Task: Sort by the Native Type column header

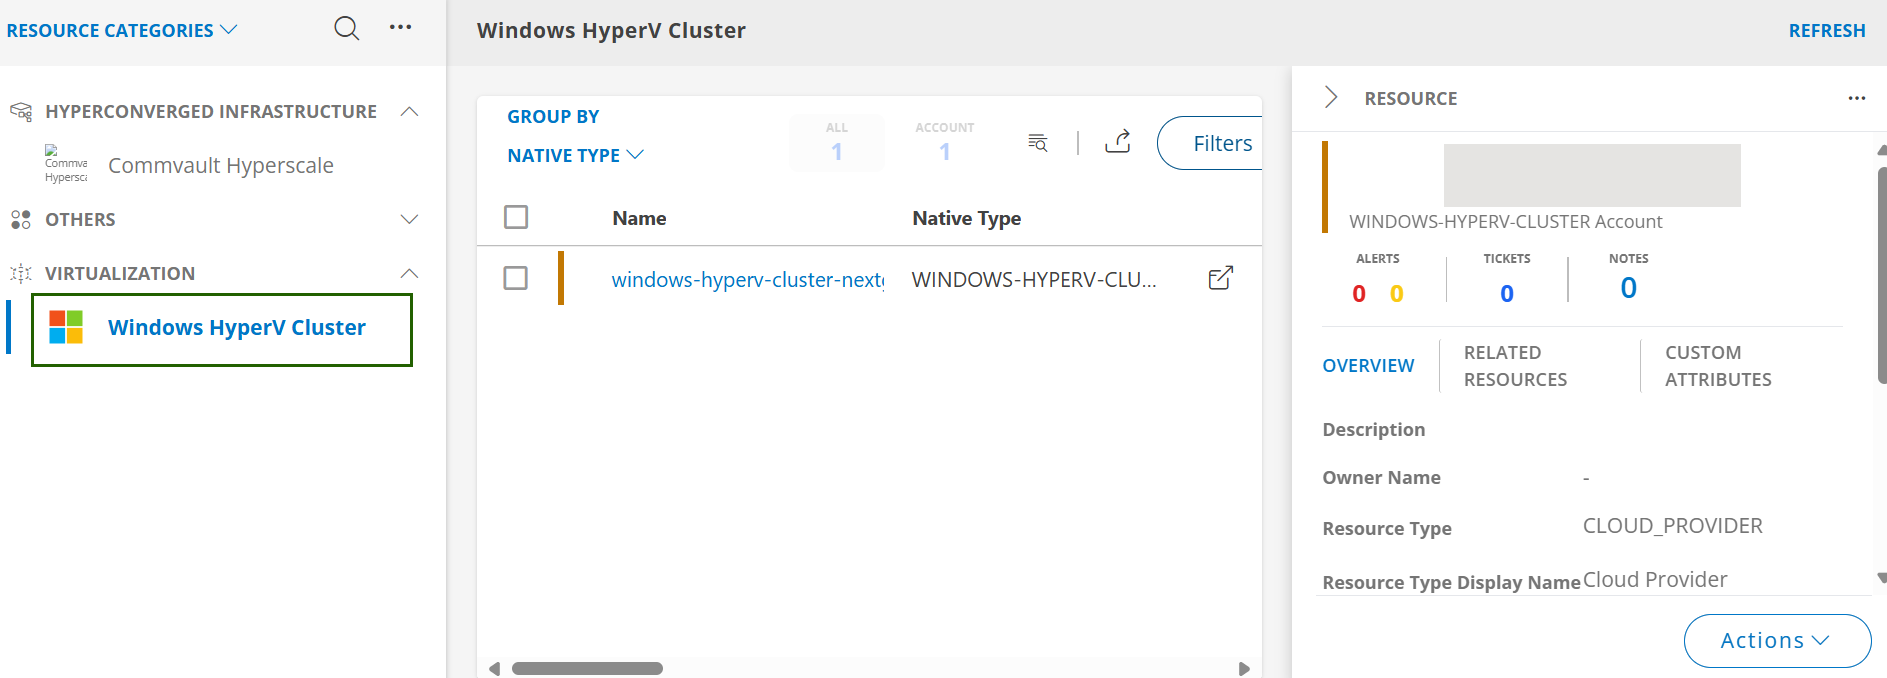Action: 966,218
